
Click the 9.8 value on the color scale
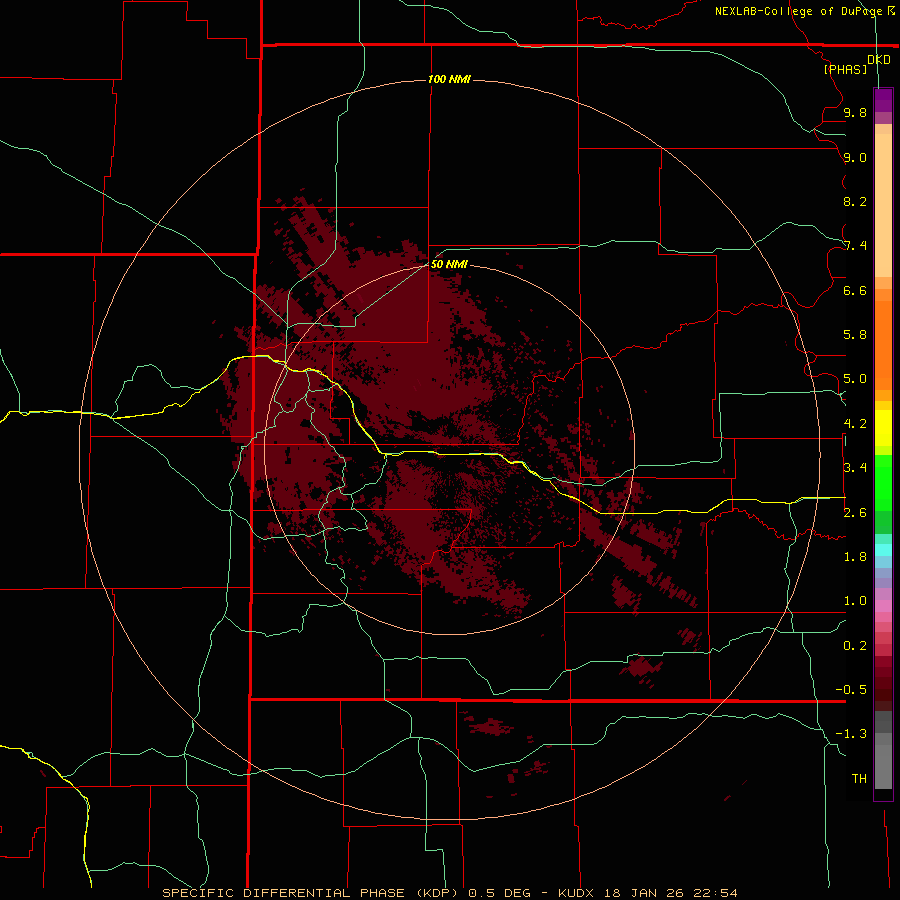tap(855, 112)
